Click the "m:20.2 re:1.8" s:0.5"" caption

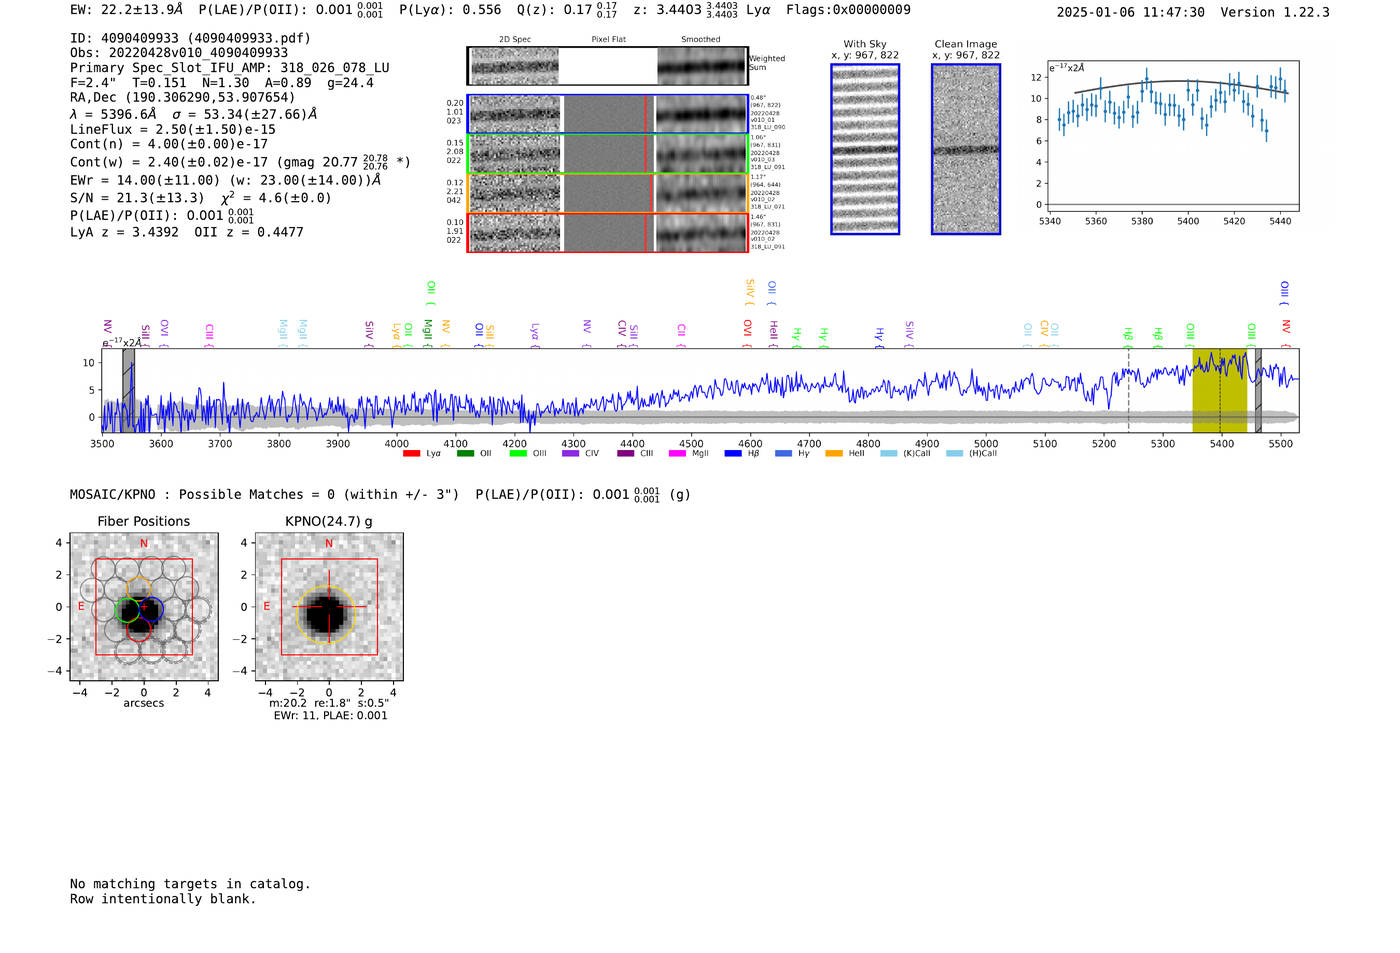[329, 703]
